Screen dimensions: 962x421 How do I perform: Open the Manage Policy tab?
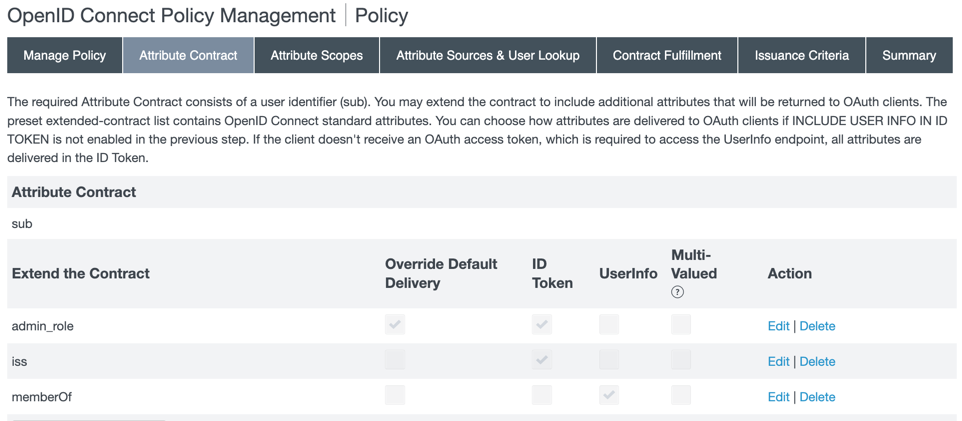click(x=65, y=56)
